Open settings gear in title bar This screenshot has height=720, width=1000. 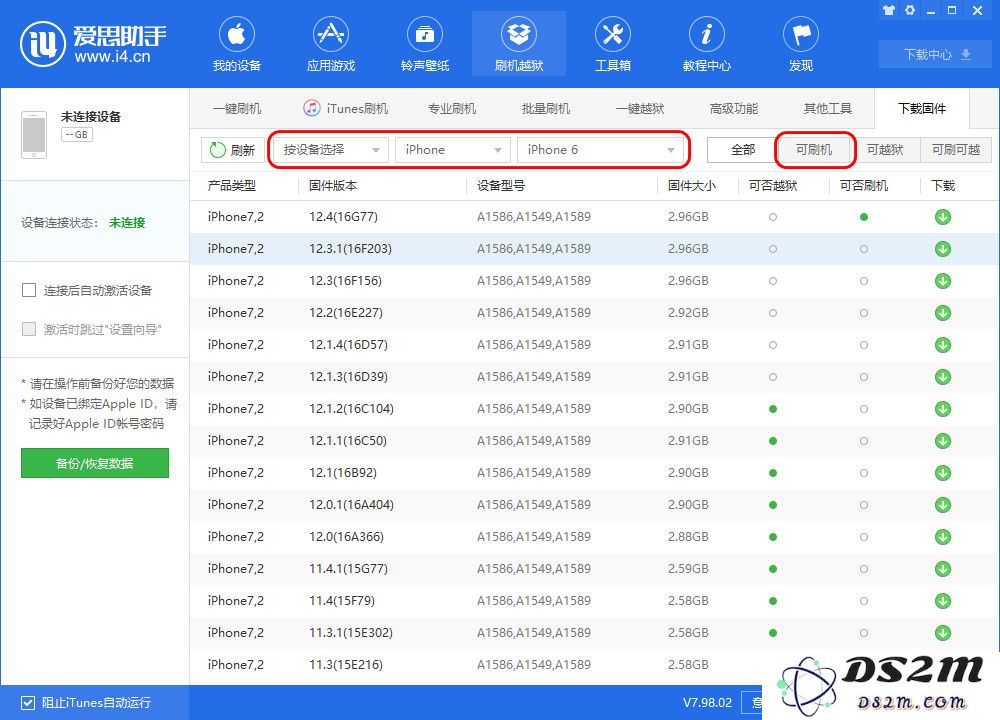click(x=910, y=10)
